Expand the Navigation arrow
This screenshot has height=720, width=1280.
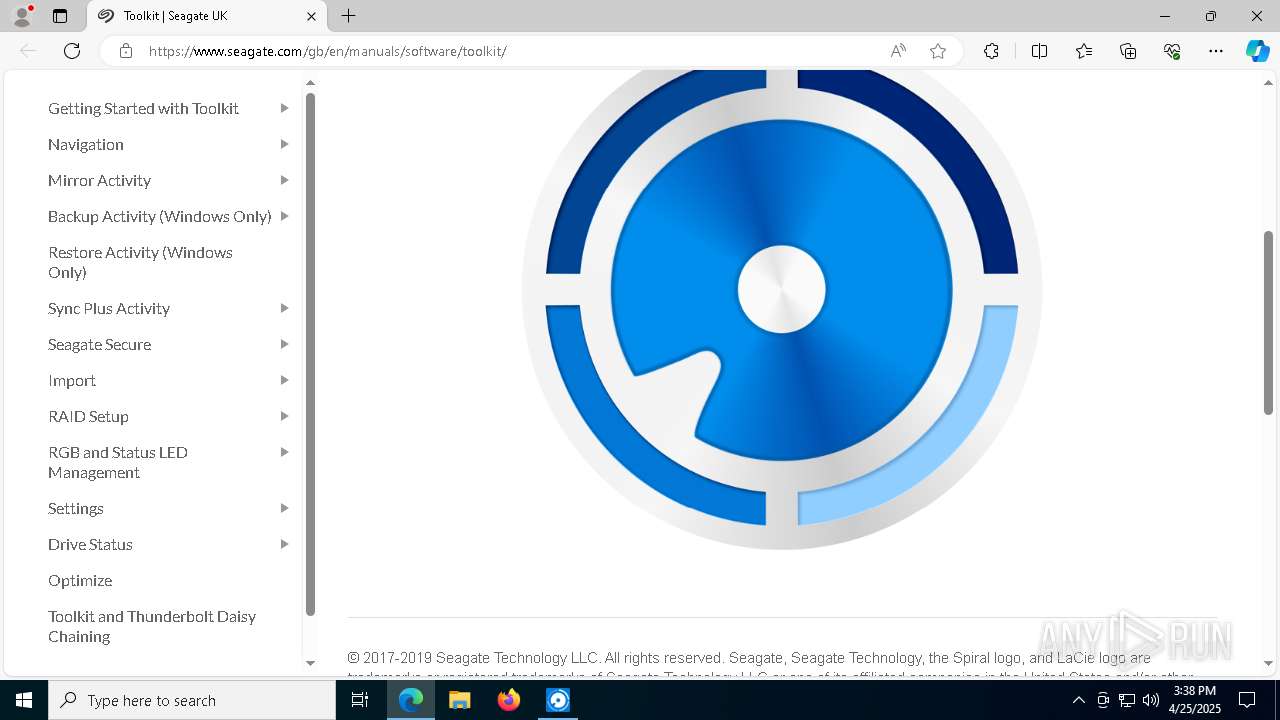coord(285,144)
